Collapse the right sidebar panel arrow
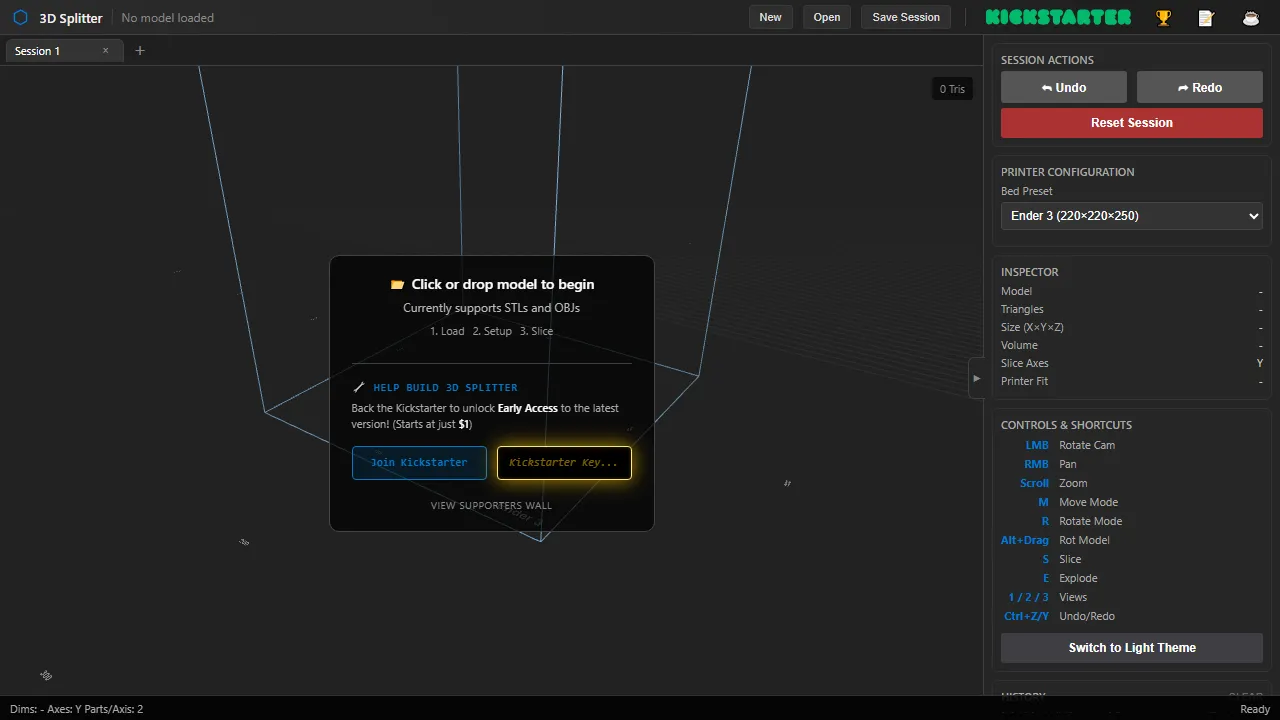This screenshot has height=720, width=1280. pyautogui.click(x=977, y=378)
